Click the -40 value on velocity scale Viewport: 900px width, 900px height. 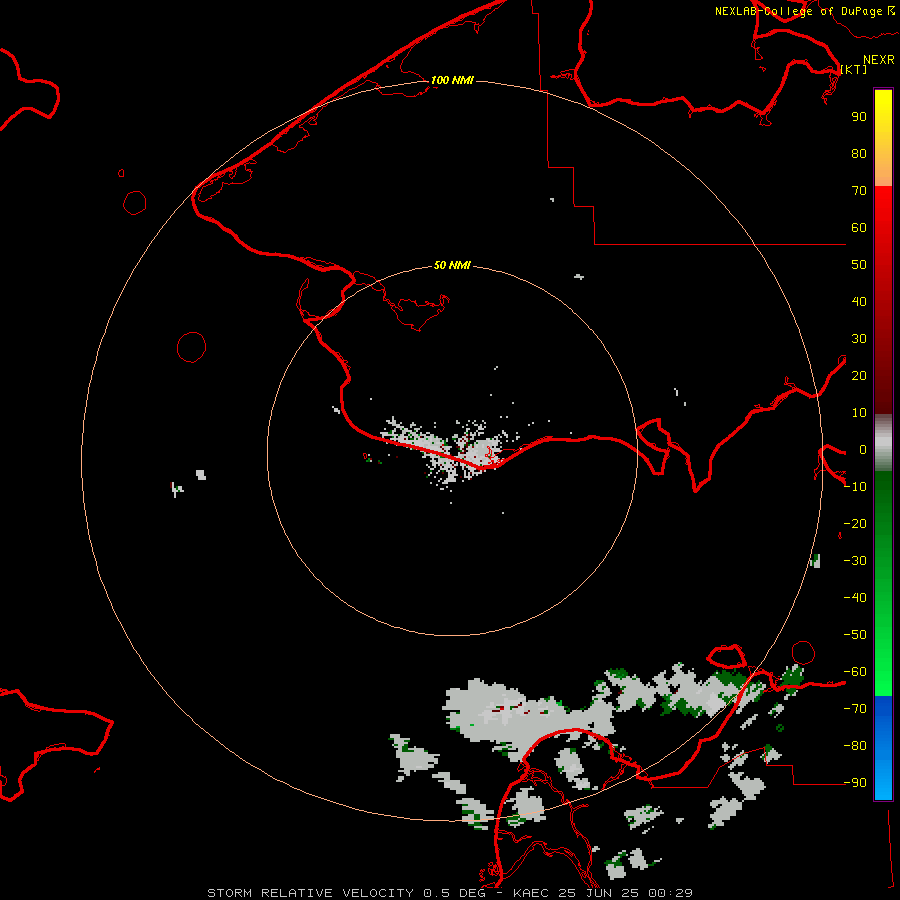(855, 598)
